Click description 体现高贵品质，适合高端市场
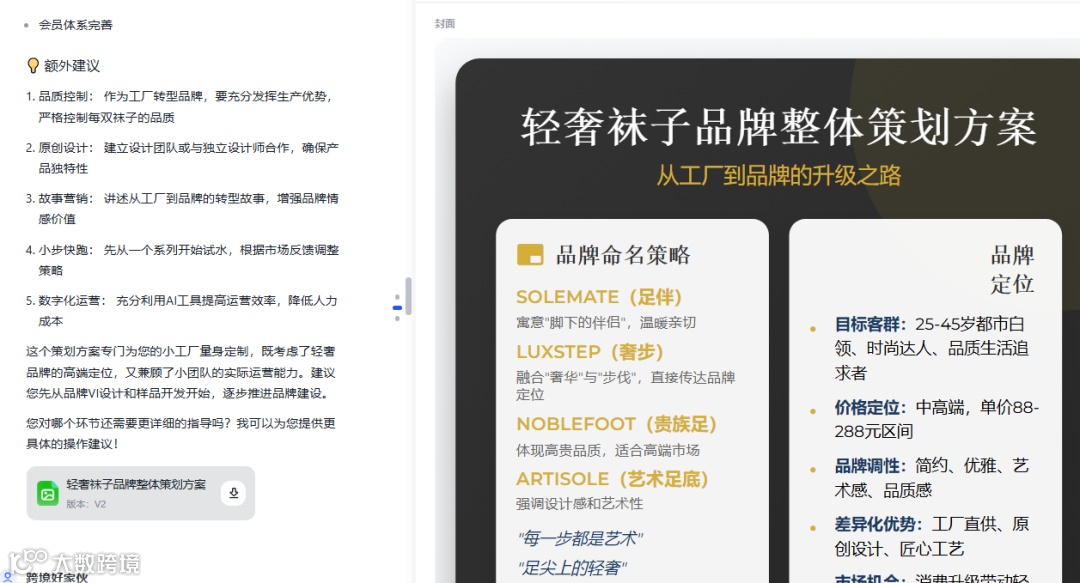This screenshot has height=583, width=1080. pyautogui.click(x=608, y=450)
